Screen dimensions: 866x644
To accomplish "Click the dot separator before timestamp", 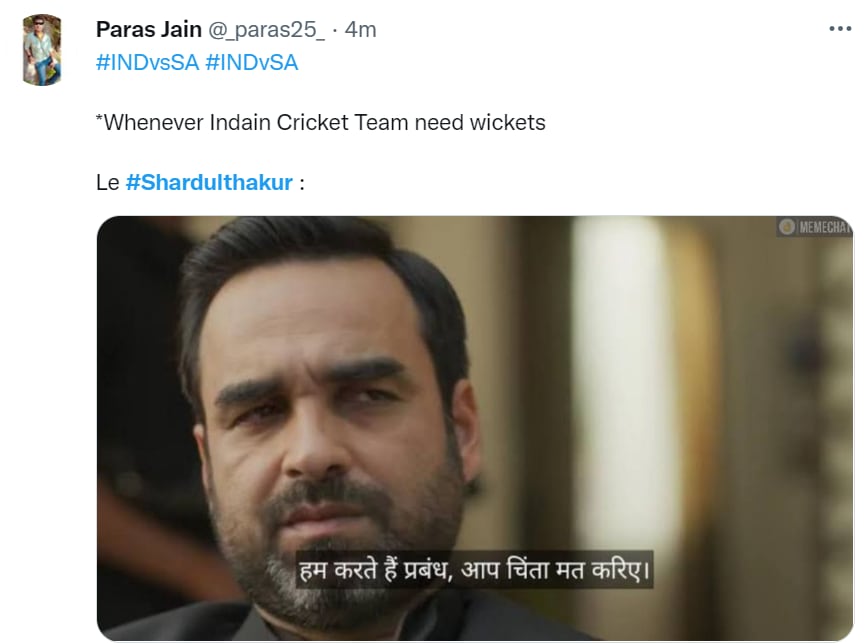I will click(335, 30).
